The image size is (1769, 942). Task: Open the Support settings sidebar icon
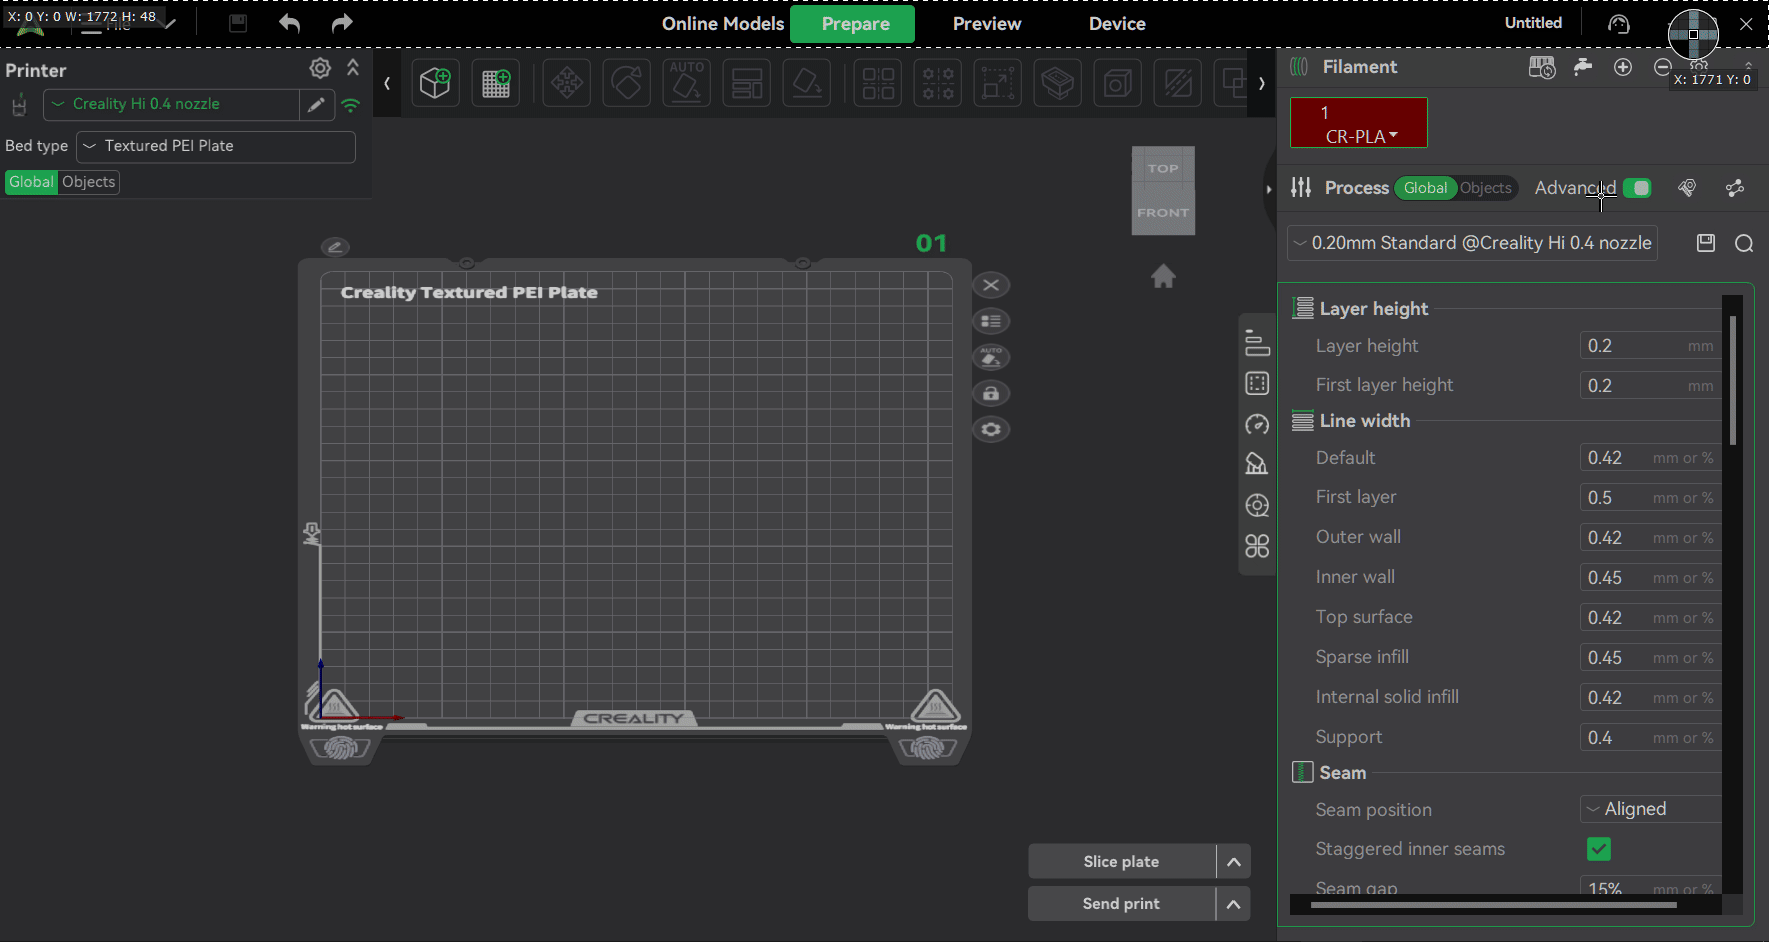(x=1257, y=464)
